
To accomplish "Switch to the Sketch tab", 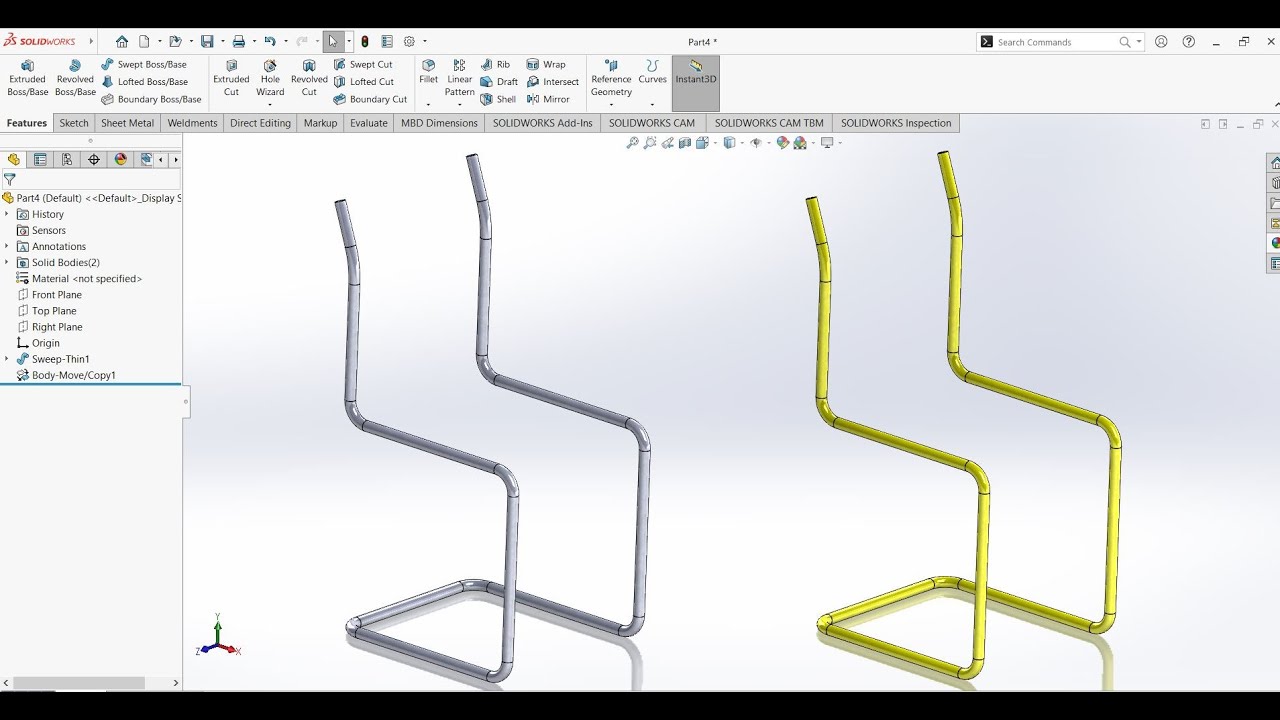I will tap(74, 123).
